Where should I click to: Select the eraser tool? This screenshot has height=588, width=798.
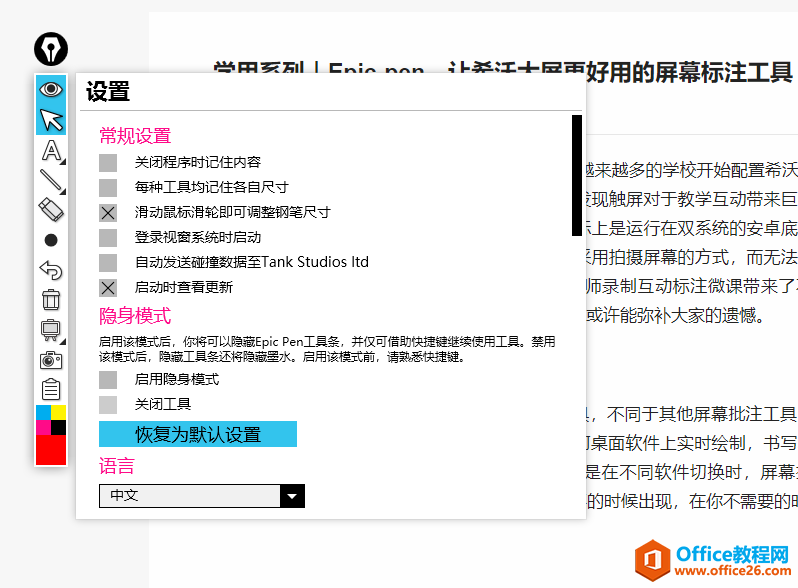coord(51,210)
